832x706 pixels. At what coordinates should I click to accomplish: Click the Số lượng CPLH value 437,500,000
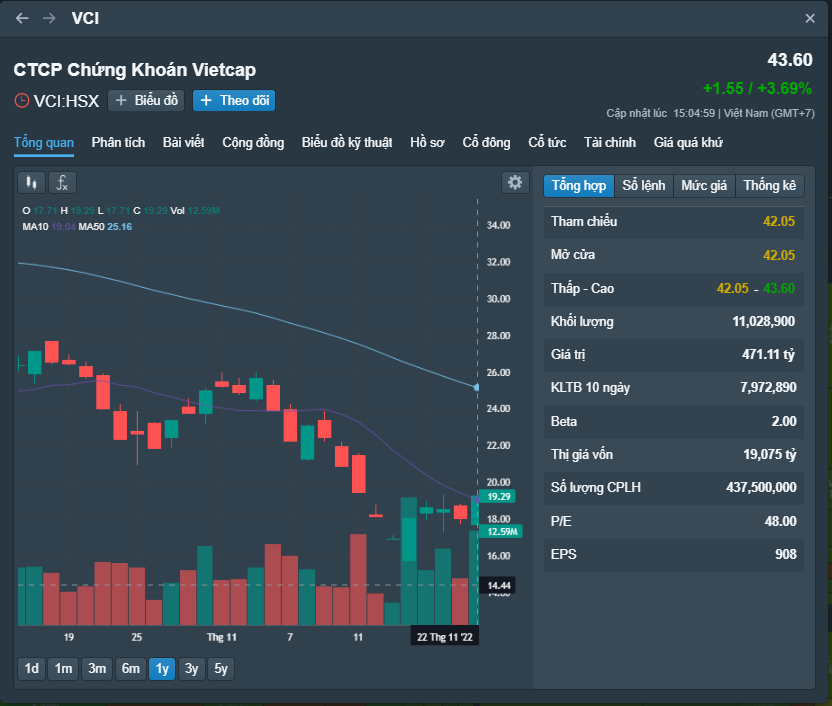pos(761,487)
